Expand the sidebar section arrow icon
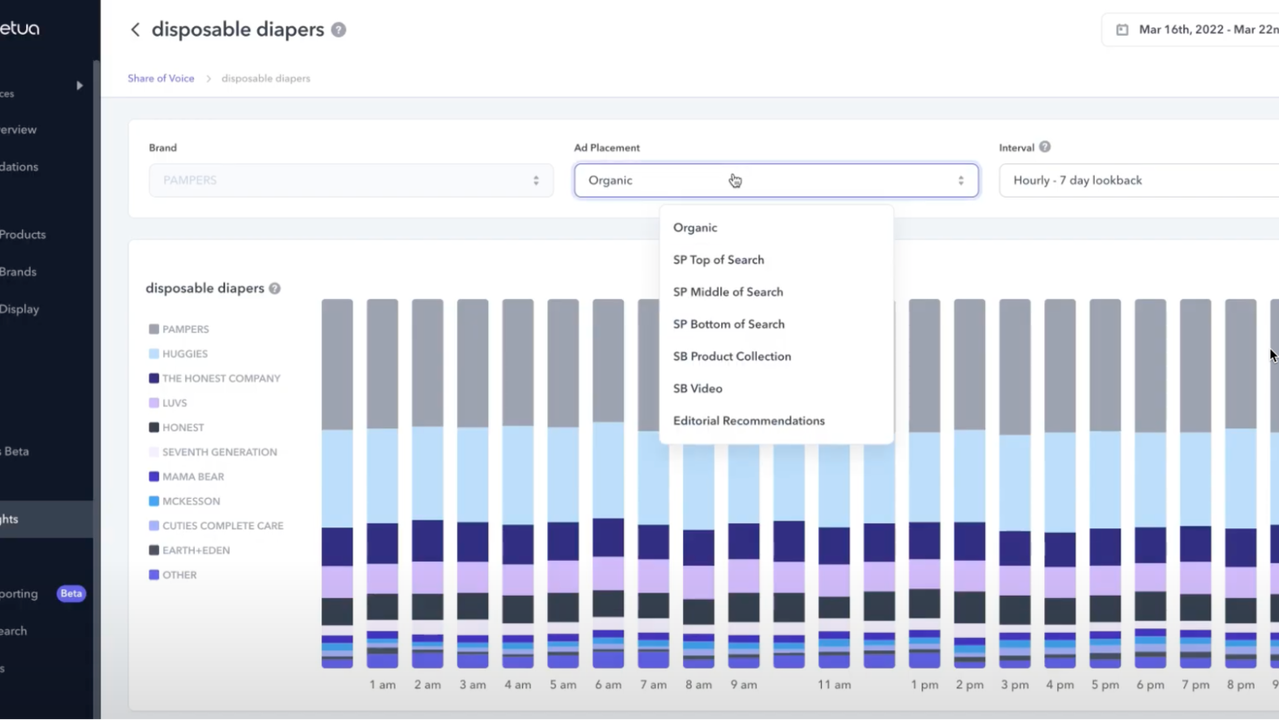 point(79,86)
